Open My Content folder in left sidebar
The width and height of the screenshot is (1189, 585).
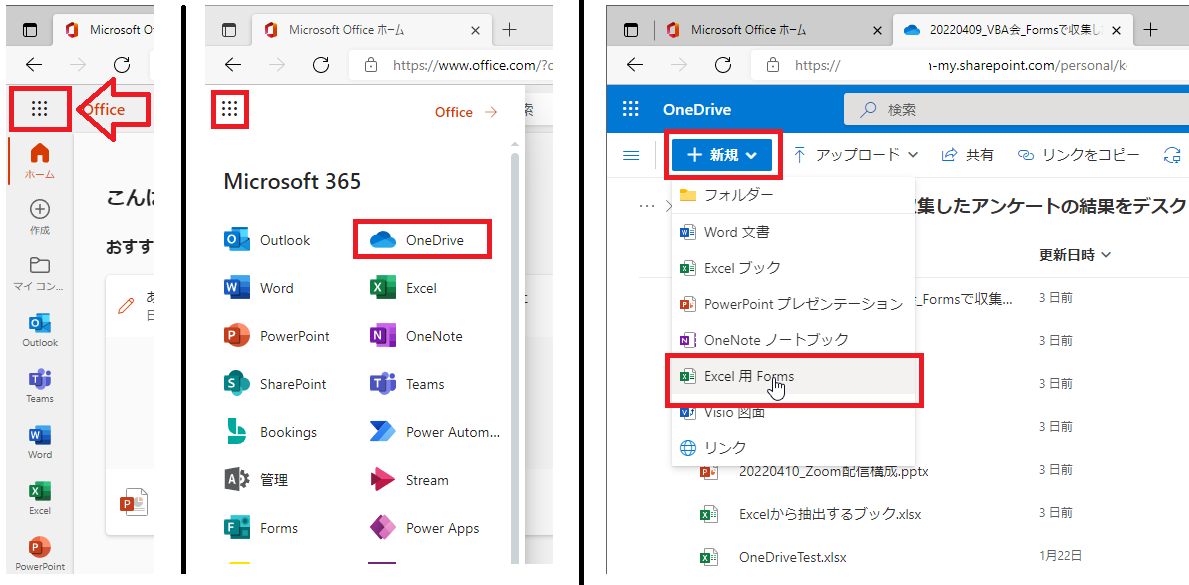39,274
